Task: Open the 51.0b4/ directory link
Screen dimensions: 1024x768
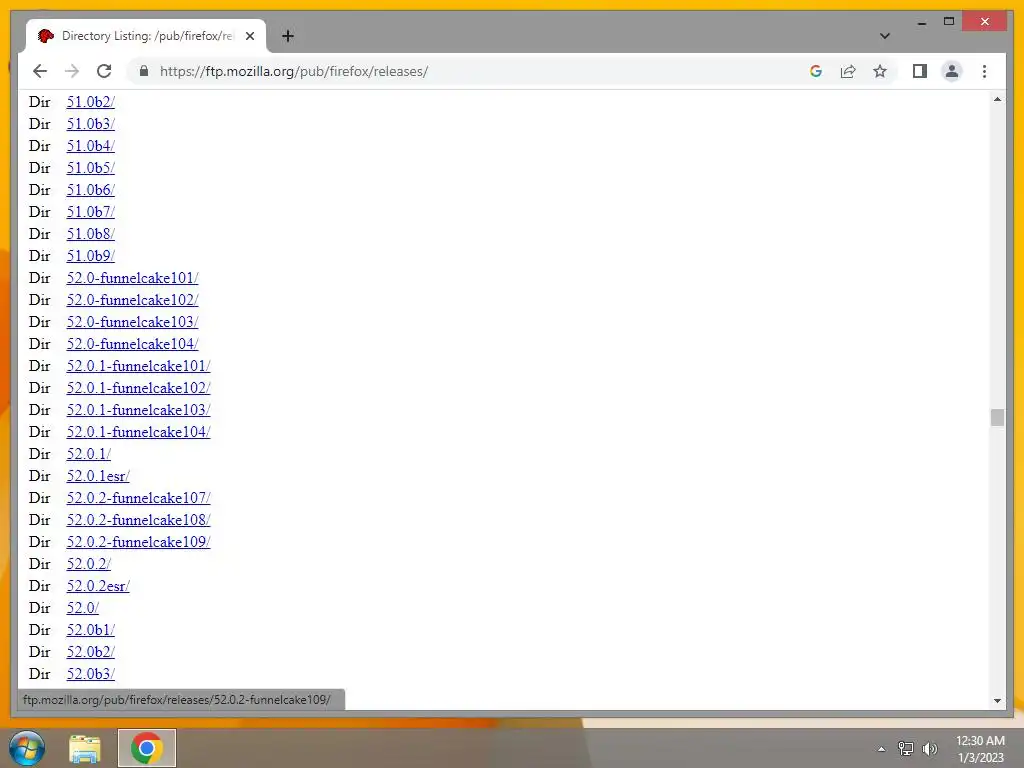Action: click(x=90, y=146)
